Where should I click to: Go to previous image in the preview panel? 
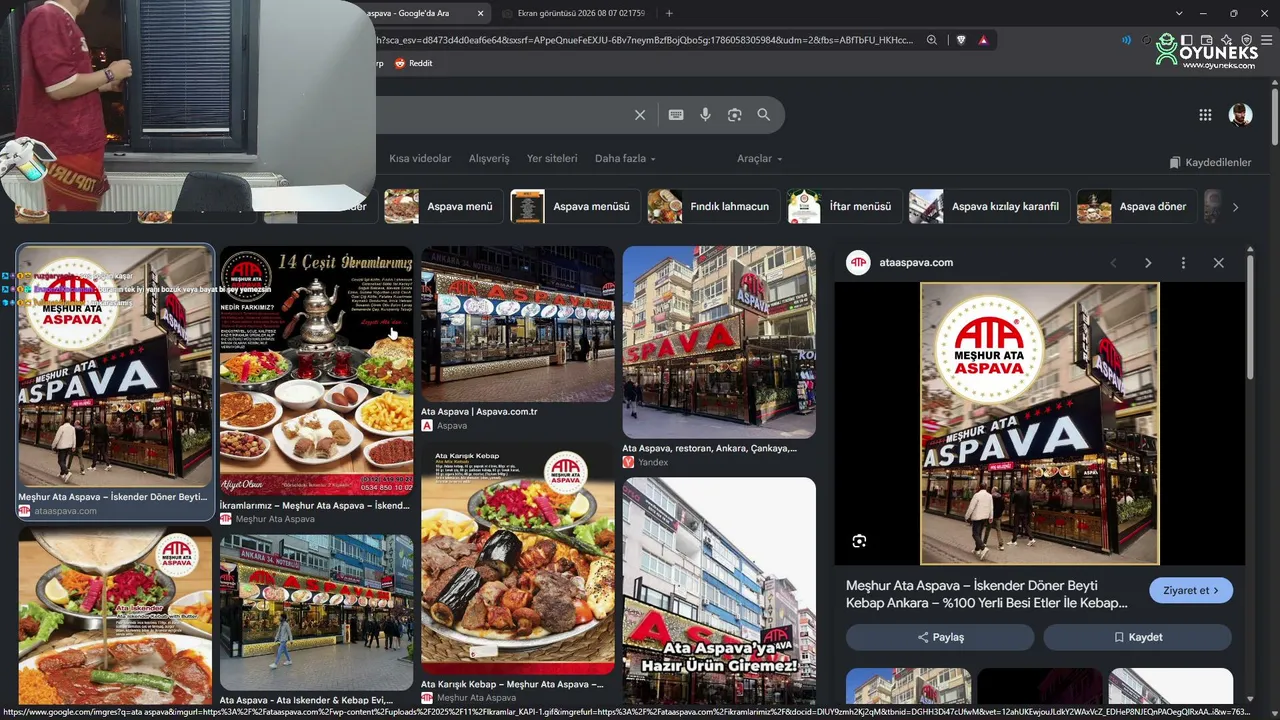pyautogui.click(x=1113, y=263)
